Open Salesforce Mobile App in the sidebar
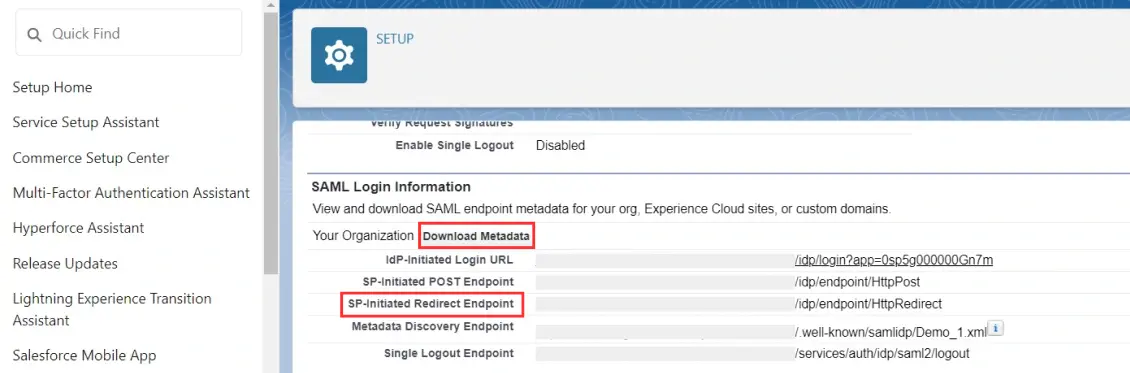Image resolution: width=1130 pixels, height=373 pixels. coord(84,355)
